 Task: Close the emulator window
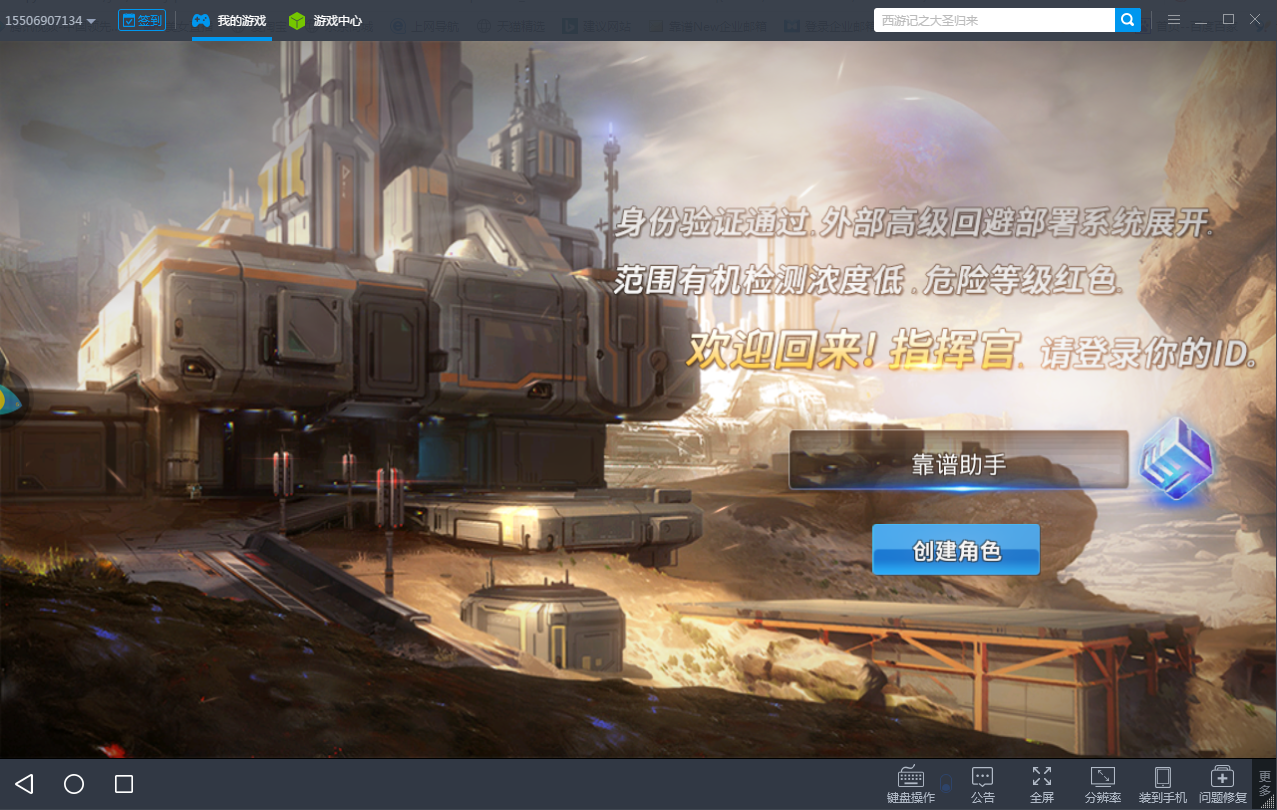pos(1255,20)
